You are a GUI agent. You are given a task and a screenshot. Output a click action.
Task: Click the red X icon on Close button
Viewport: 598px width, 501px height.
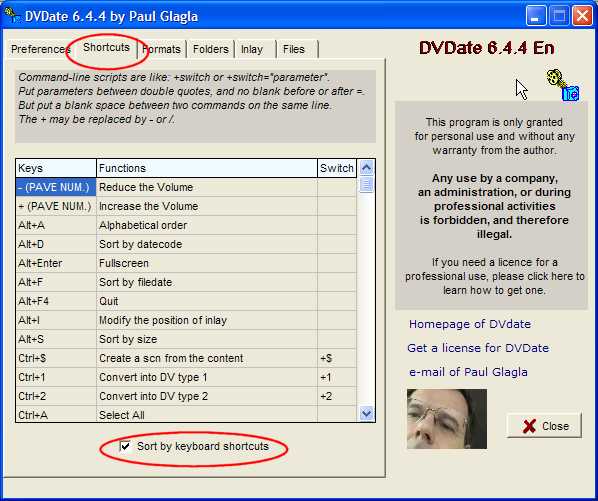(x=529, y=426)
